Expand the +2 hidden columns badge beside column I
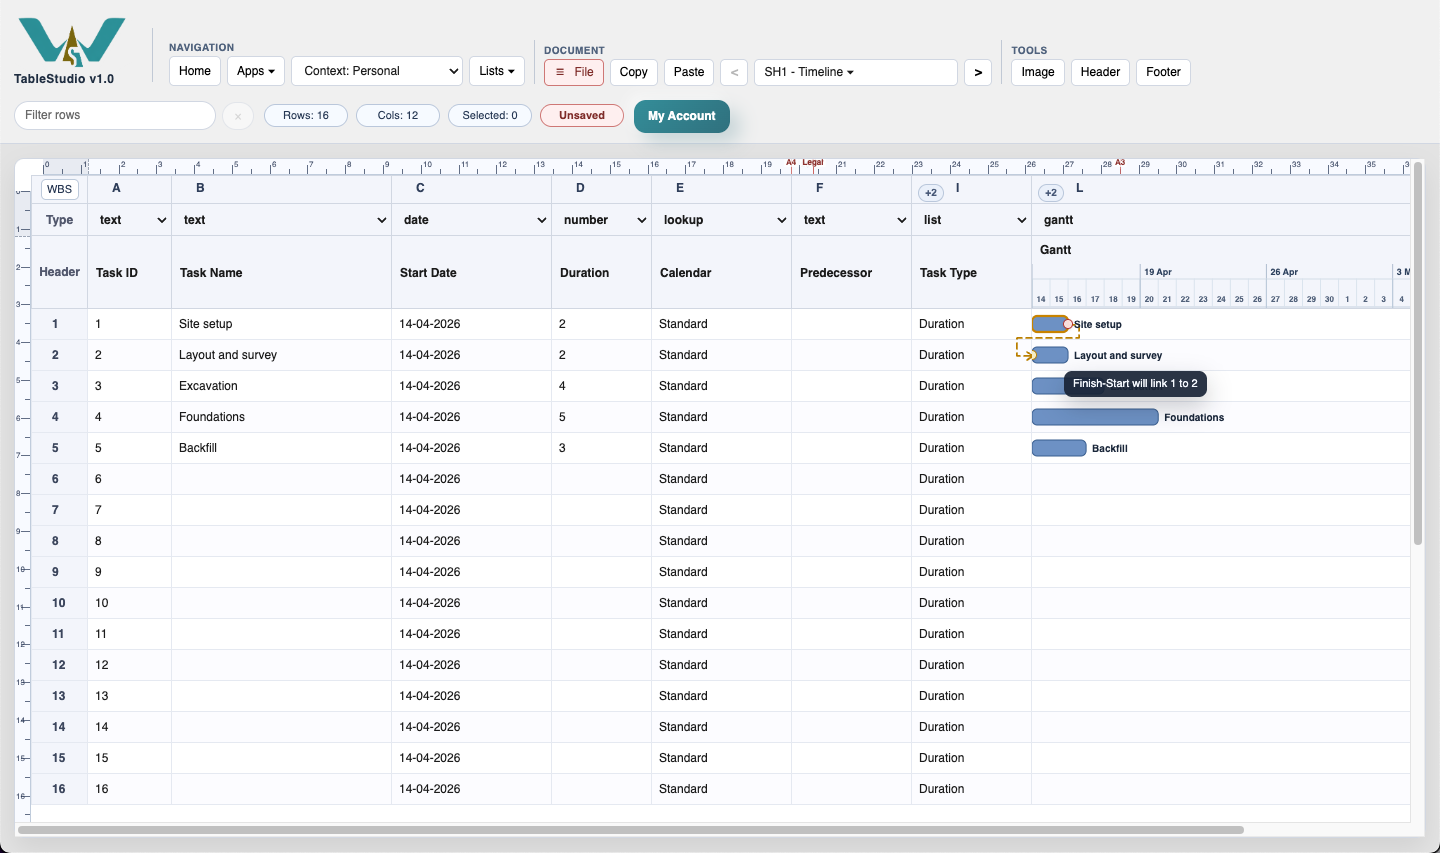 tap(931, 192)
